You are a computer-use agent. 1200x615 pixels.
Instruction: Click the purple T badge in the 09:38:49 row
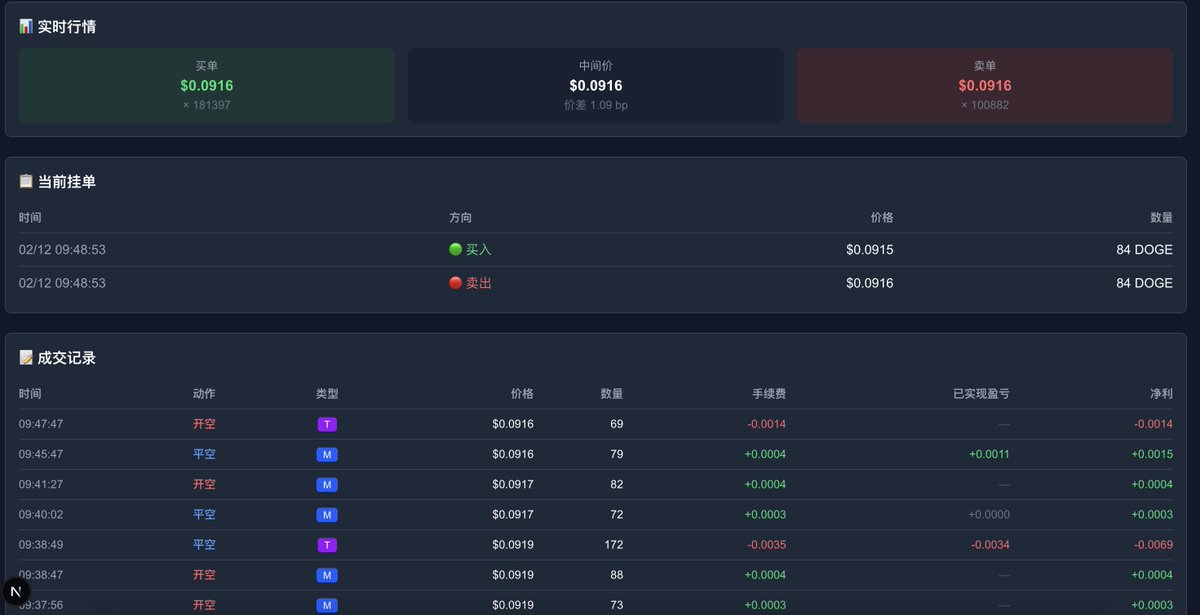click(x=327, y=545)
